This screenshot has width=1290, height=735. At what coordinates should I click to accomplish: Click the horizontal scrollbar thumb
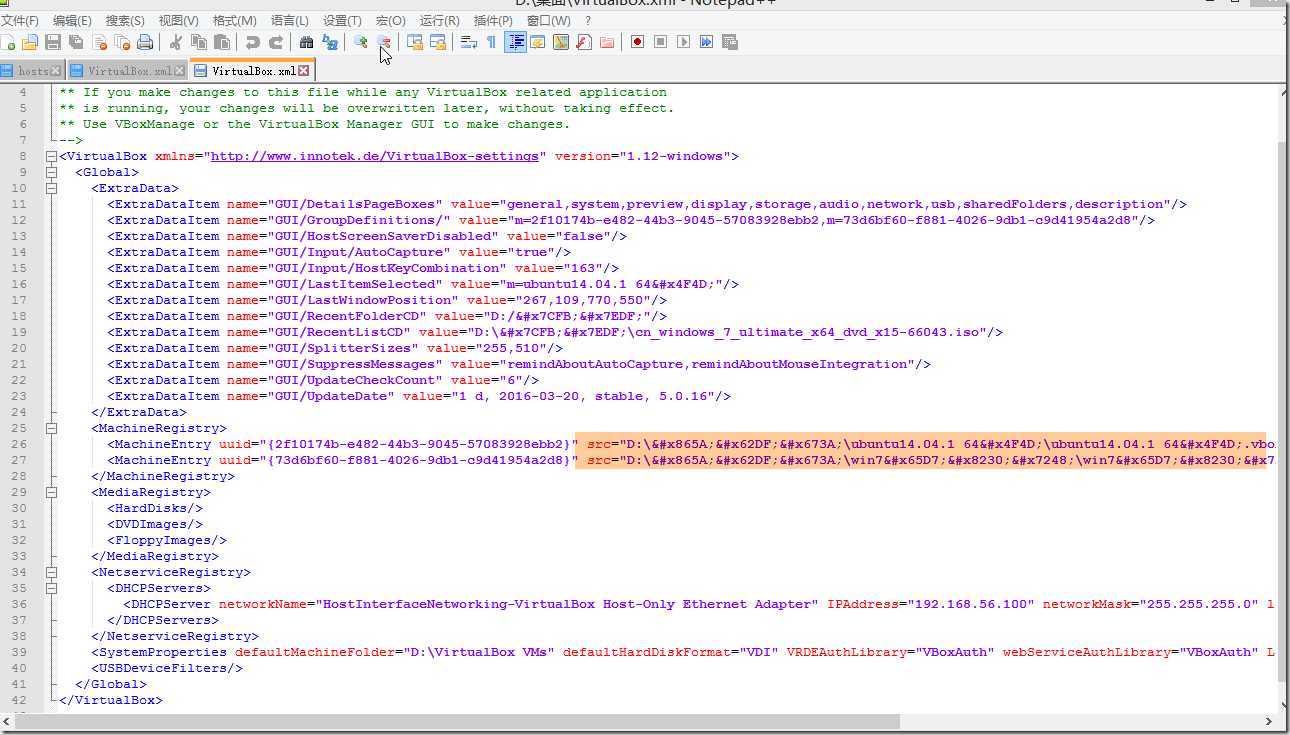coord(457,720)
